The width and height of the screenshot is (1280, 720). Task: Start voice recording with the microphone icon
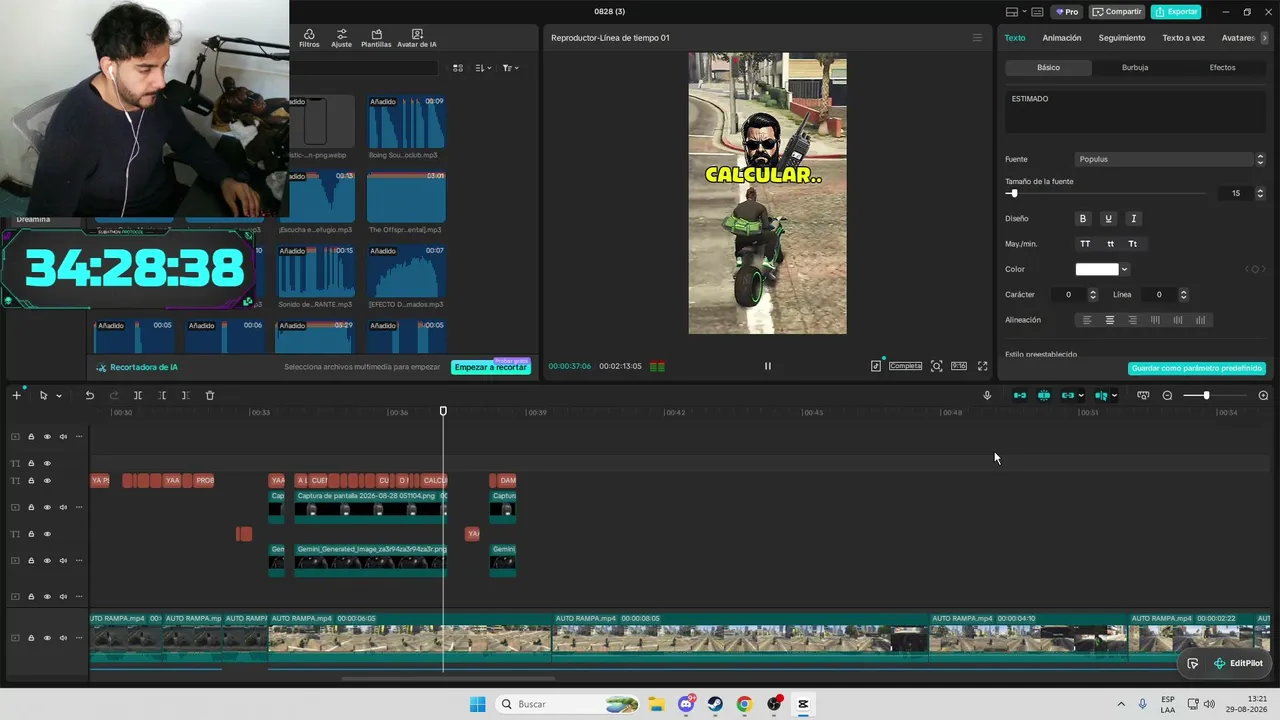pos(987,395)
